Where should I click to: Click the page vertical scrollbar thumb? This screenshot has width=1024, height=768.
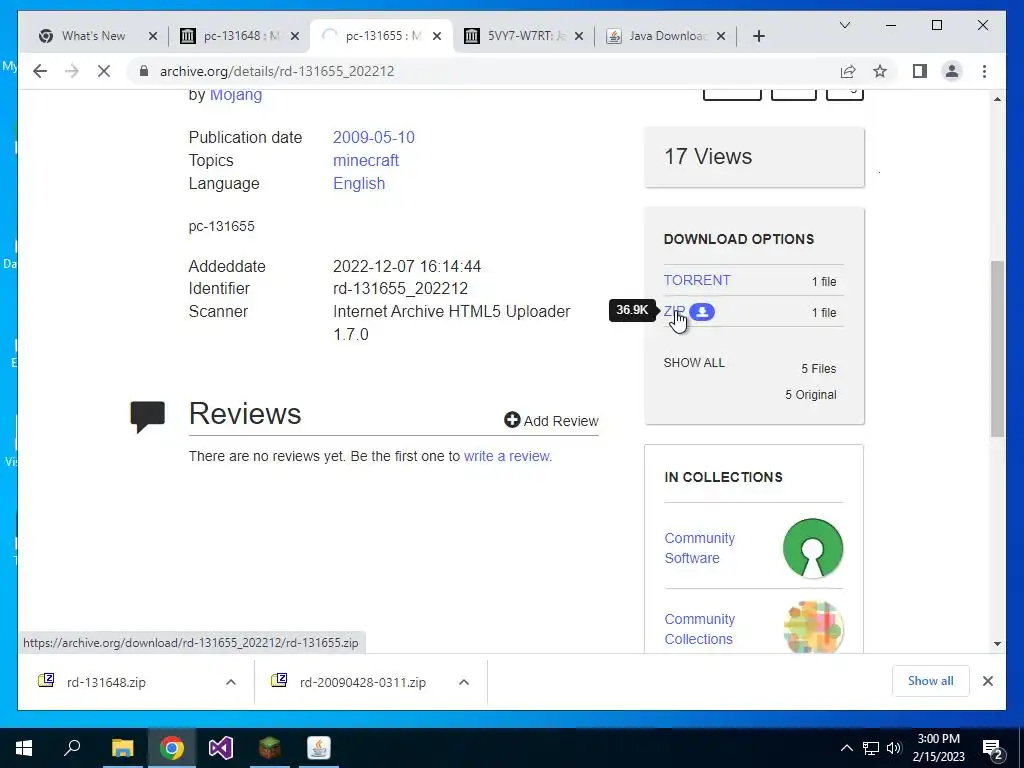pyautogui.click(x=997, y=348)
